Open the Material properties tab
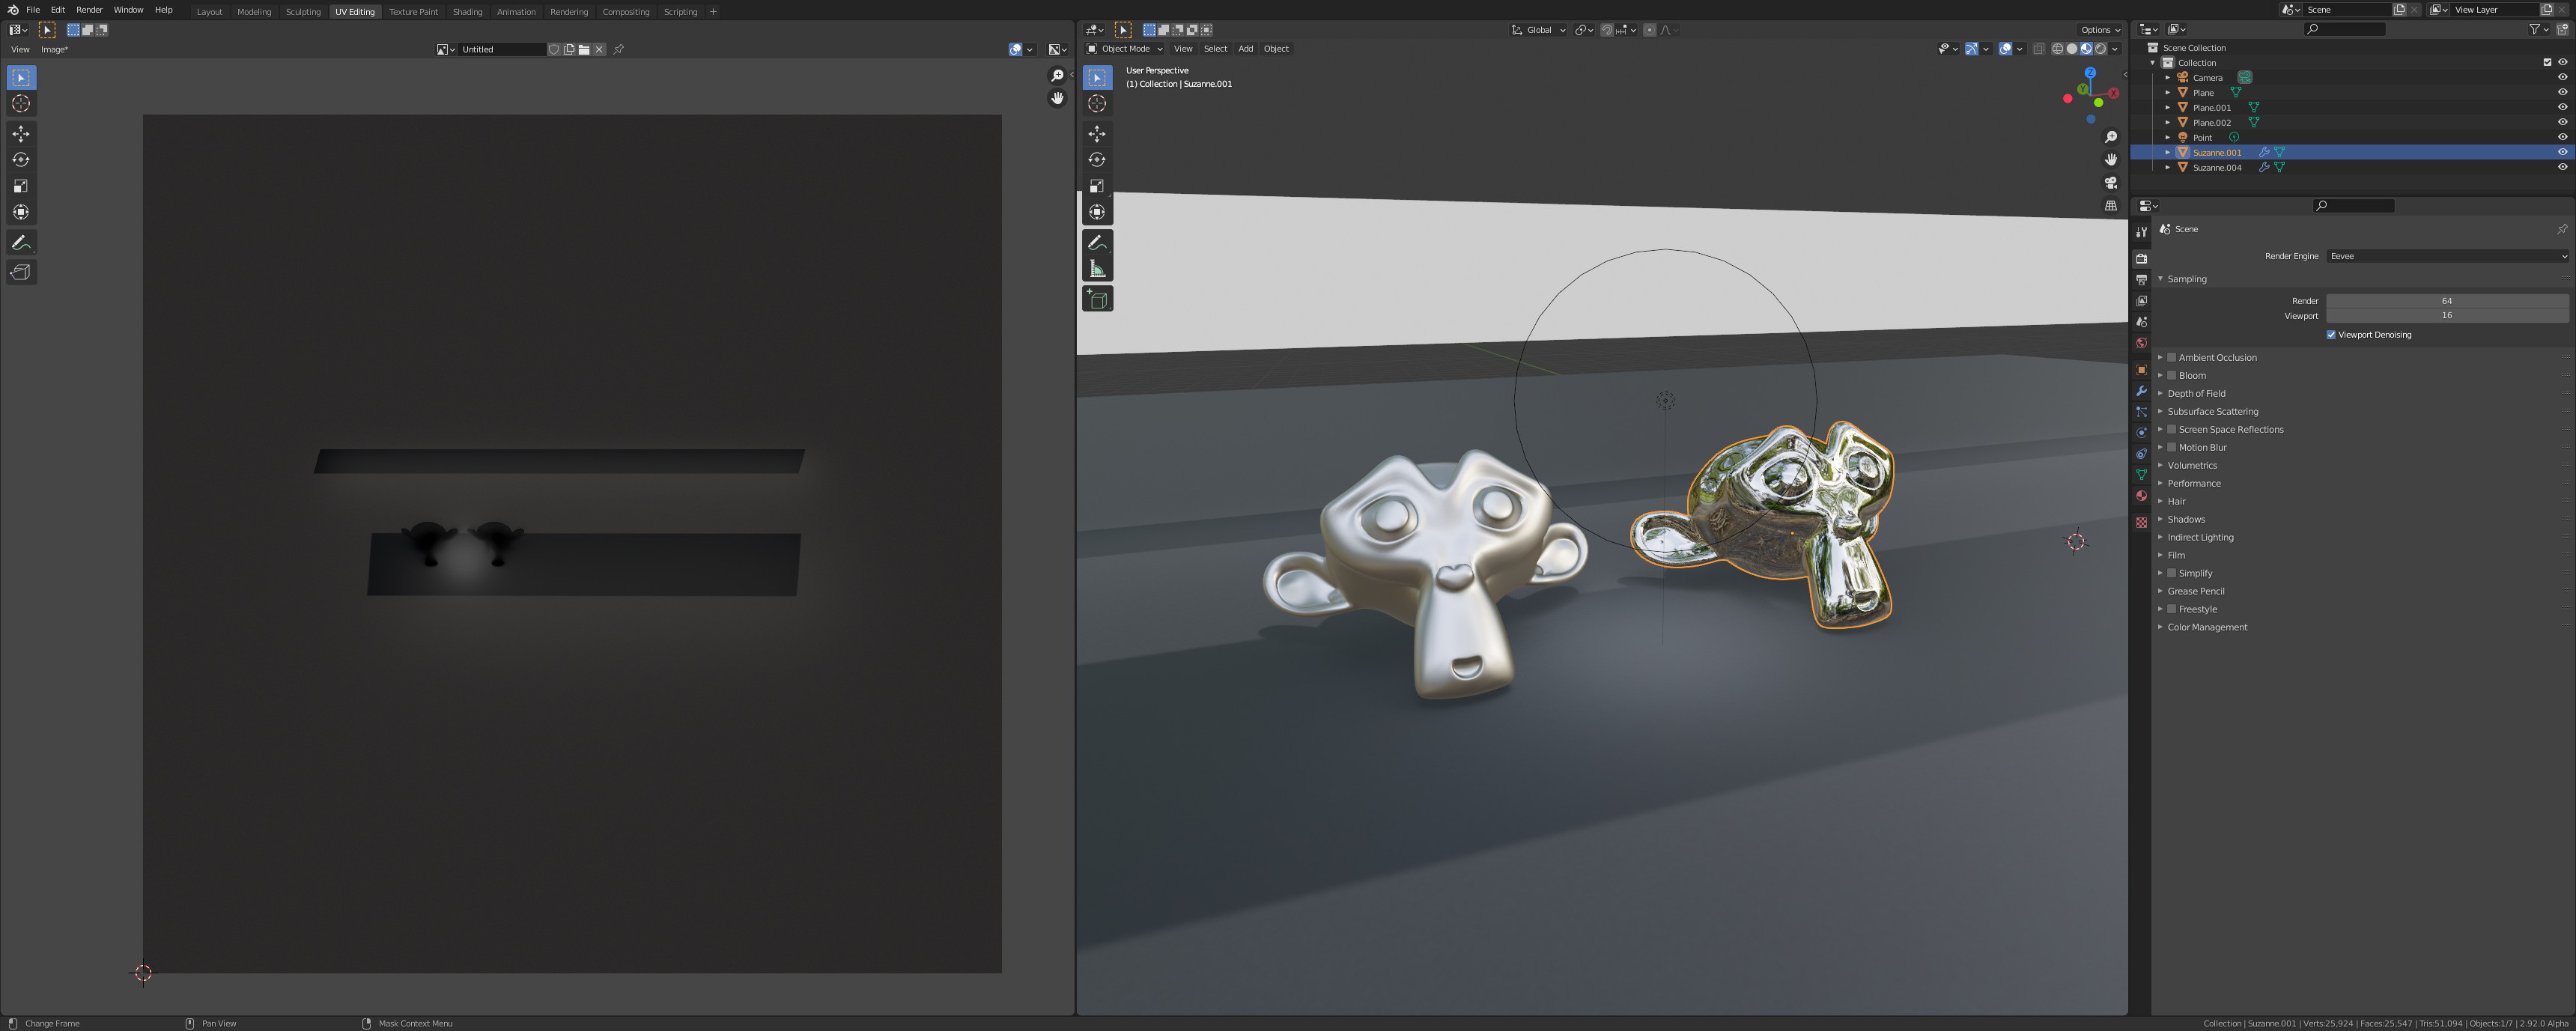 [2141, 496]
